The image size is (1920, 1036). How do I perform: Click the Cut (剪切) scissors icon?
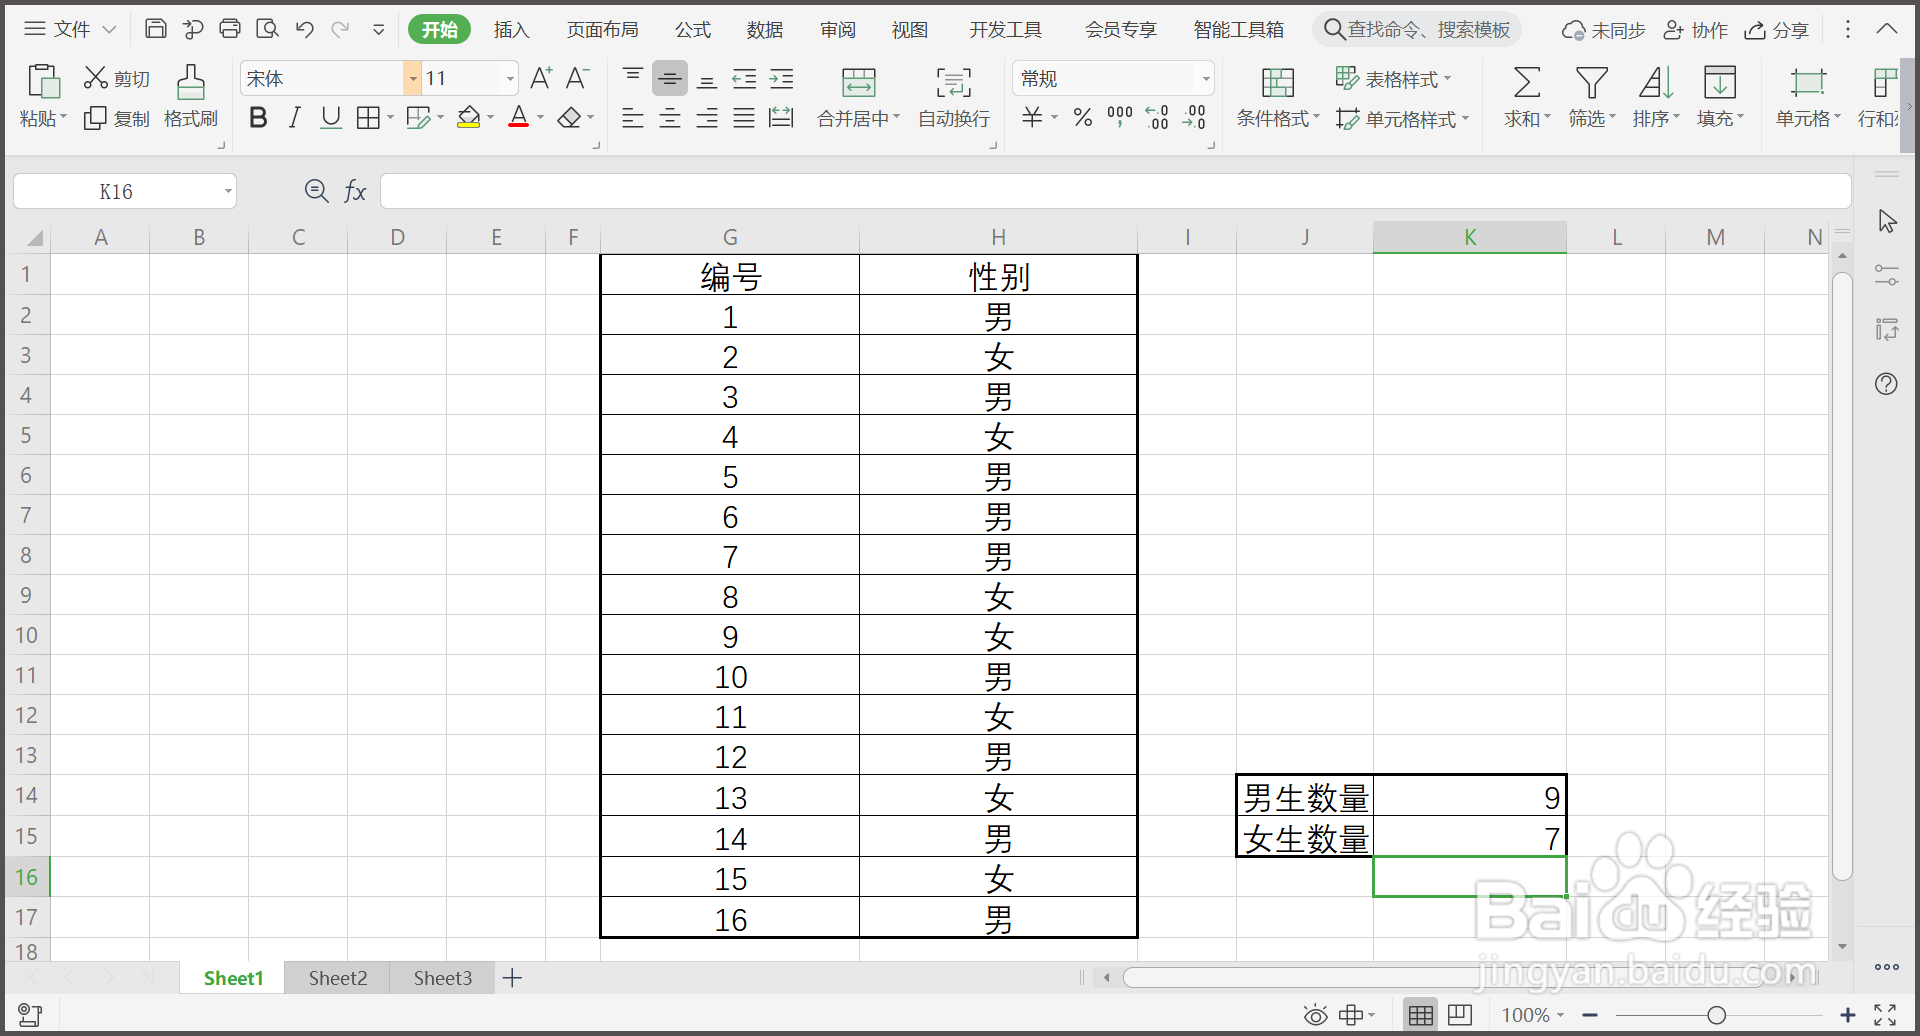pyautogui.click(x=96, y=77)
